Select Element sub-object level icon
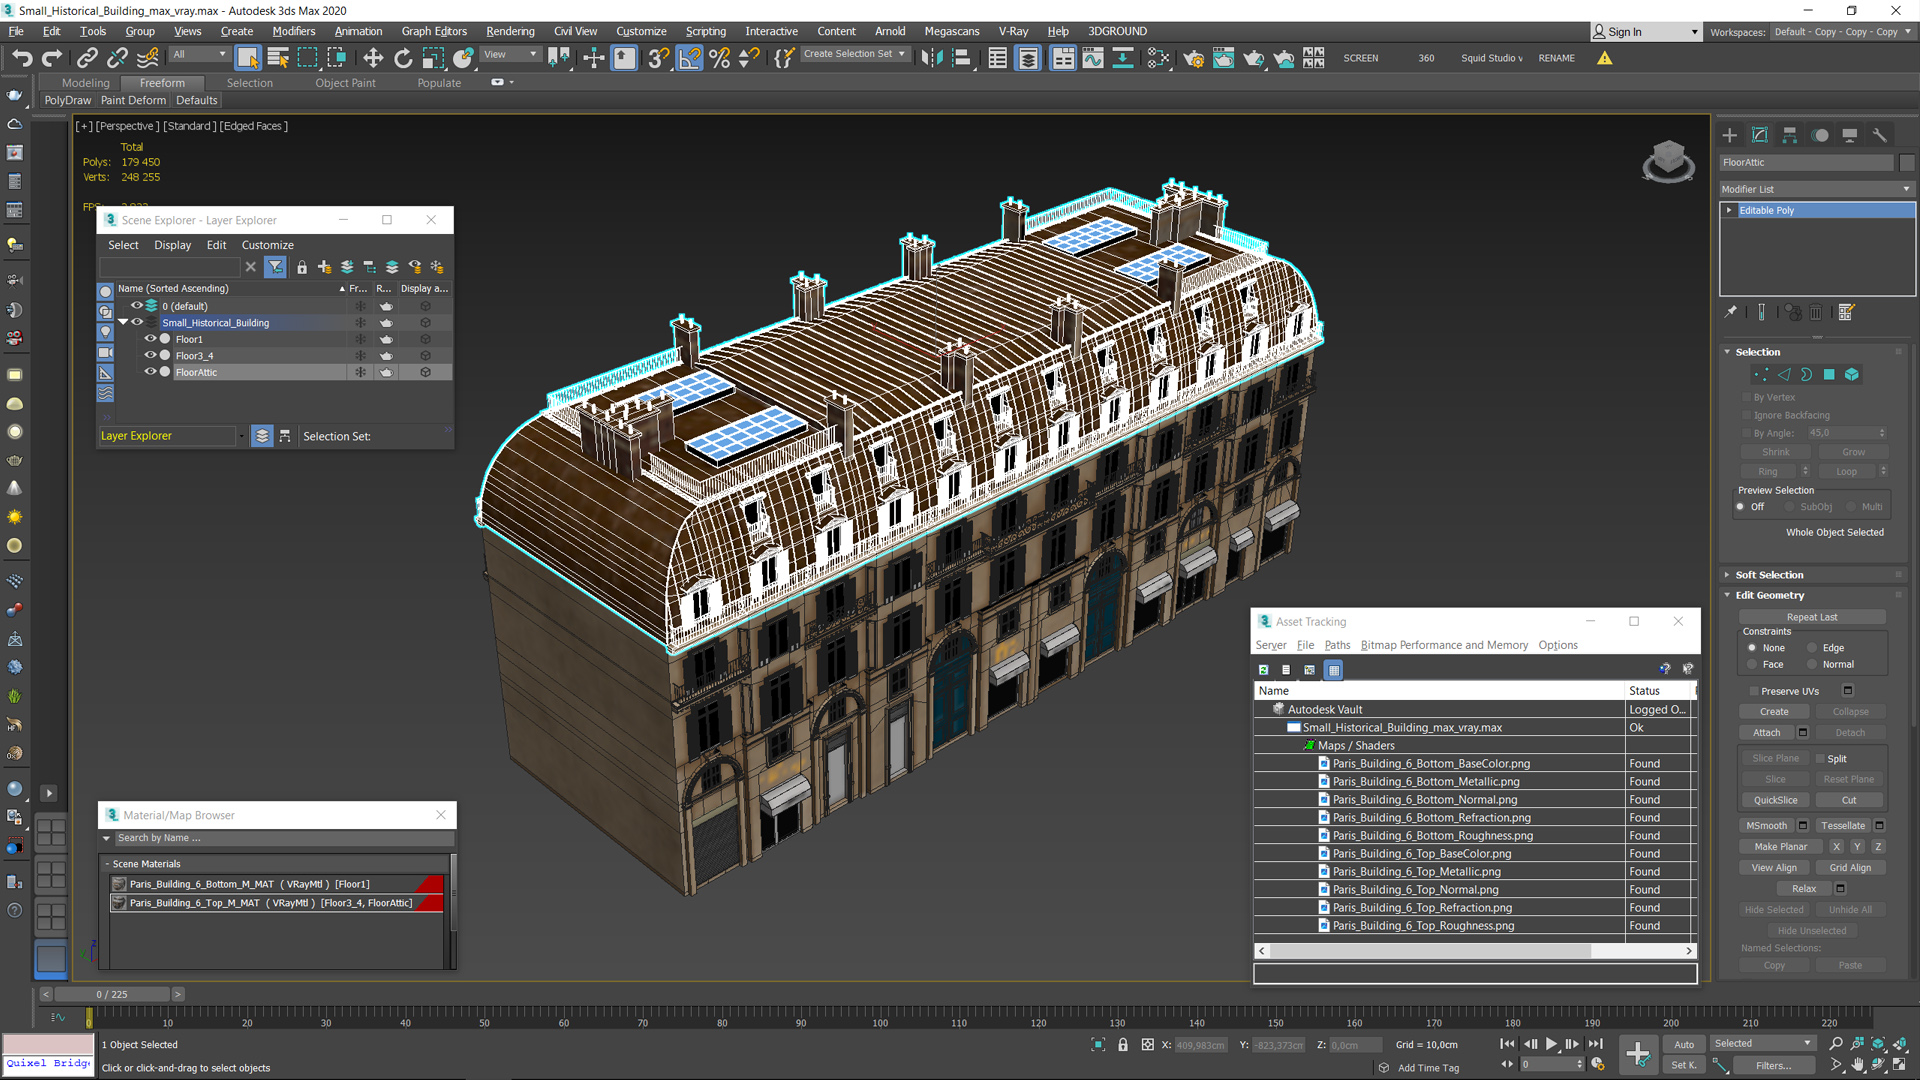The image size is (1920, 1080). [1852, 374]
